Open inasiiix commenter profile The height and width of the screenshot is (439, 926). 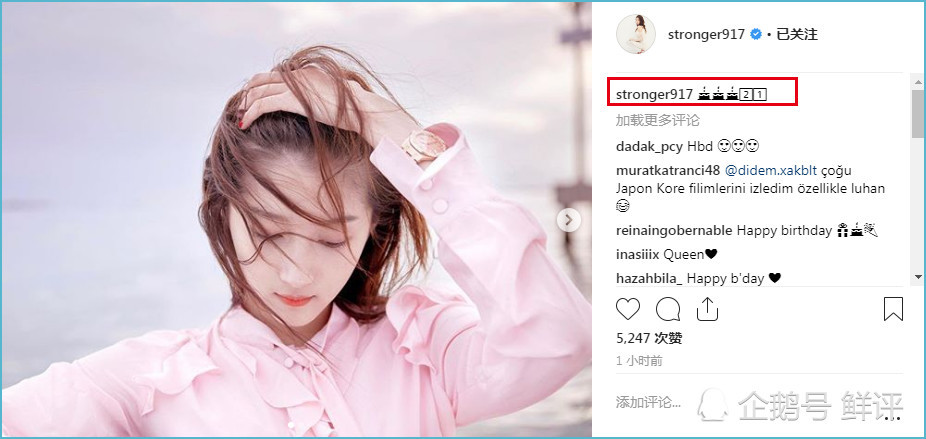tap(638, 255)
